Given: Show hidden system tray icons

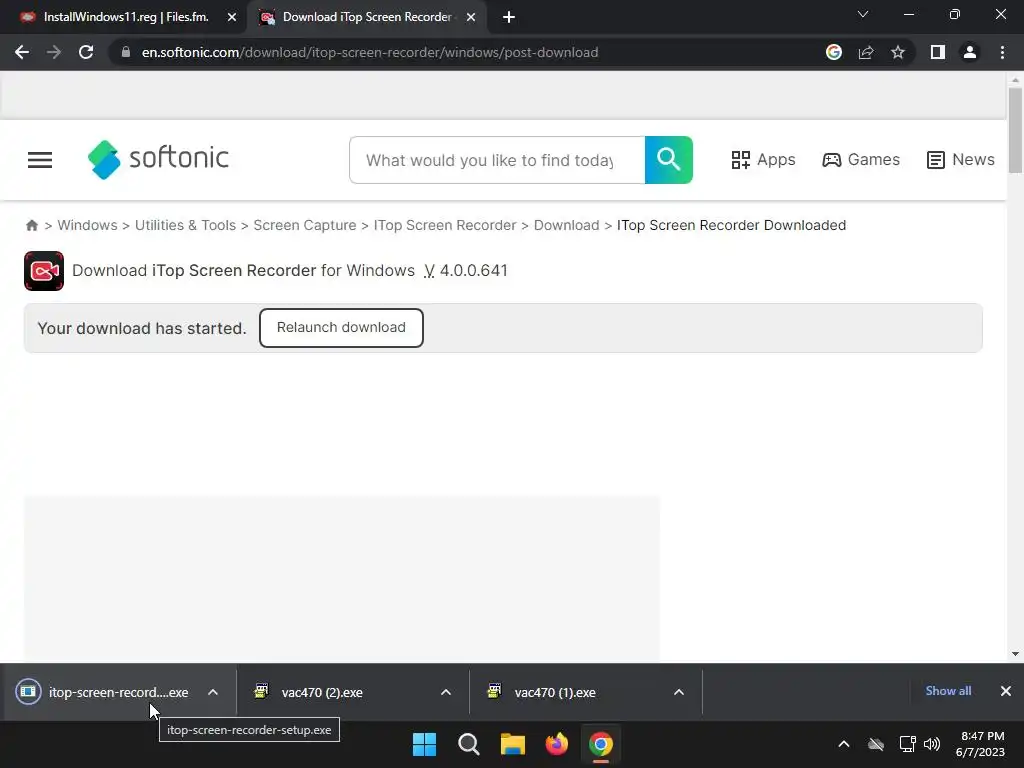Looking at the screenshot, I should click(x=844, y=744).
